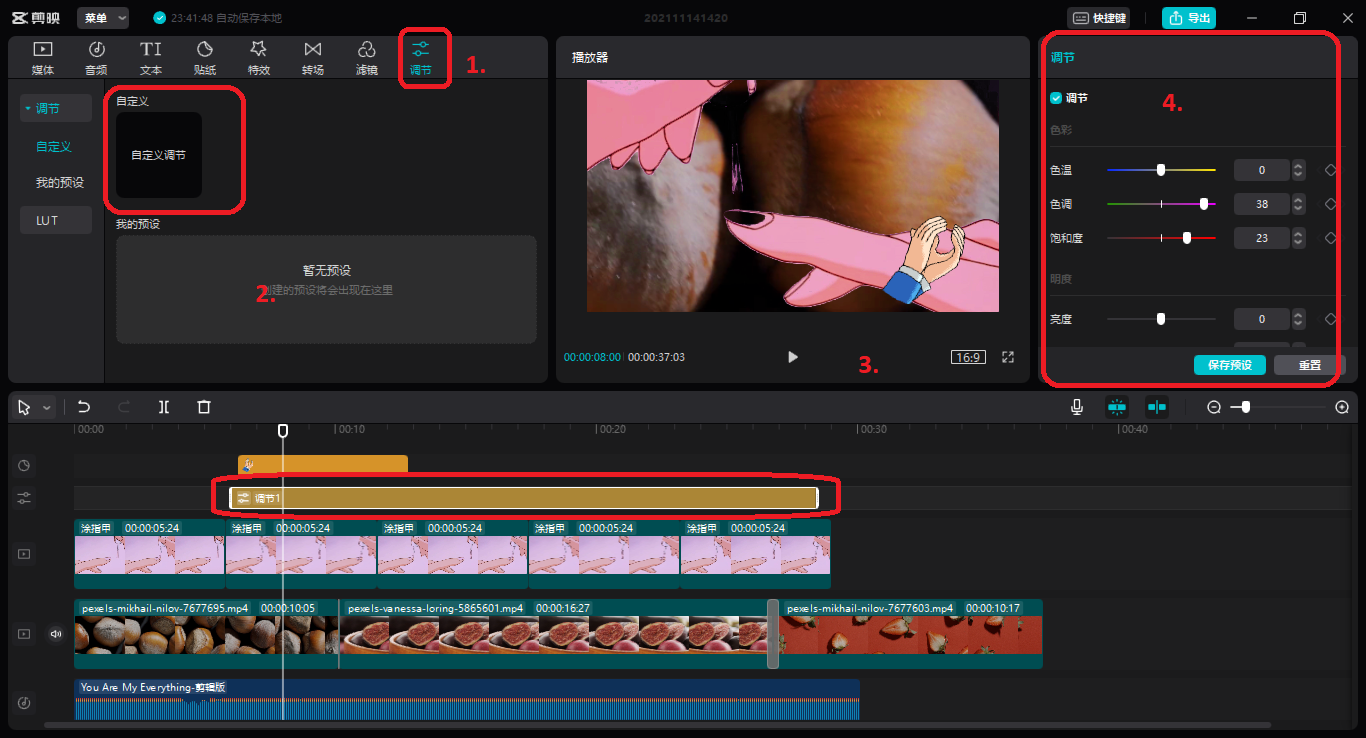Zoom in the timeline with plus icon
The image size is (1366, 738).
click(x=1342, y=407)
